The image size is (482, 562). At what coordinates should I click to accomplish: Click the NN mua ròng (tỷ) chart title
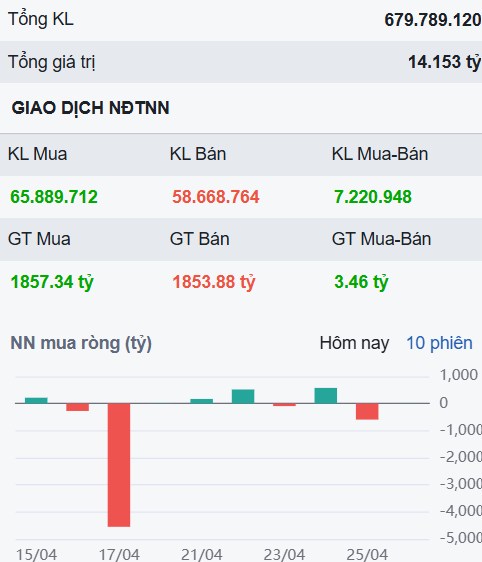pos(81,343)
